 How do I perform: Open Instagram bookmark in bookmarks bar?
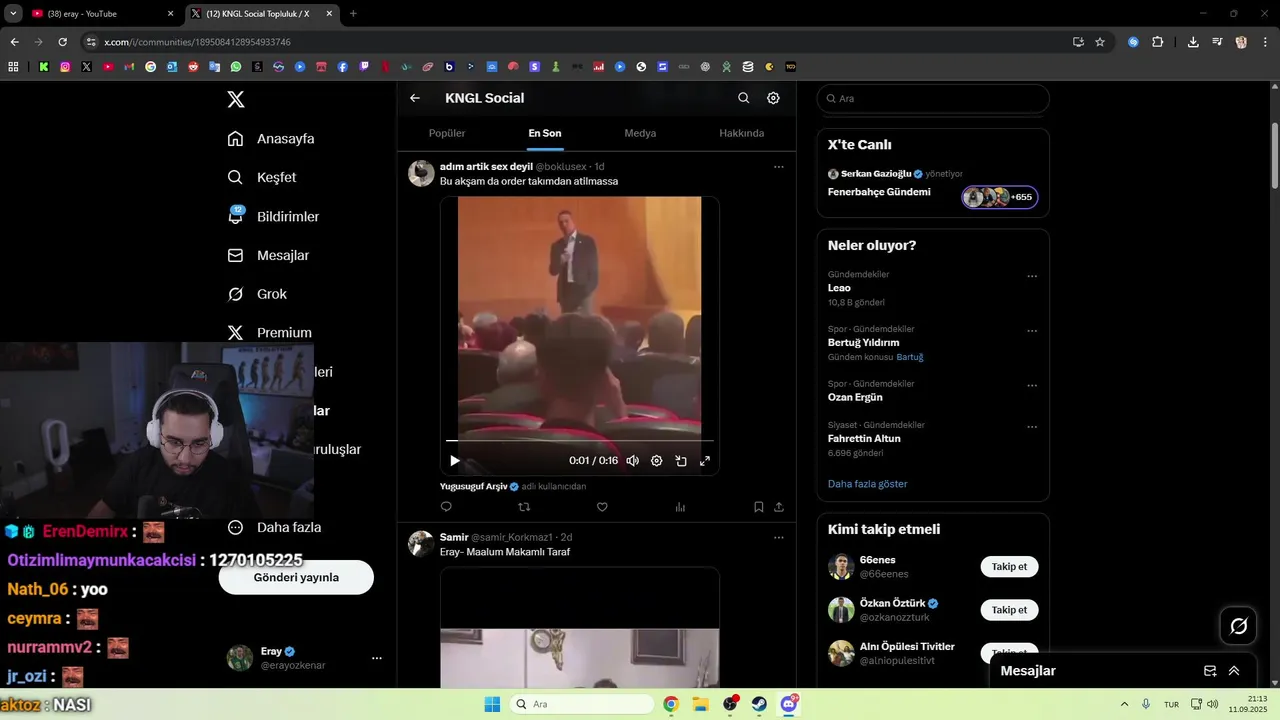[65, 67]
